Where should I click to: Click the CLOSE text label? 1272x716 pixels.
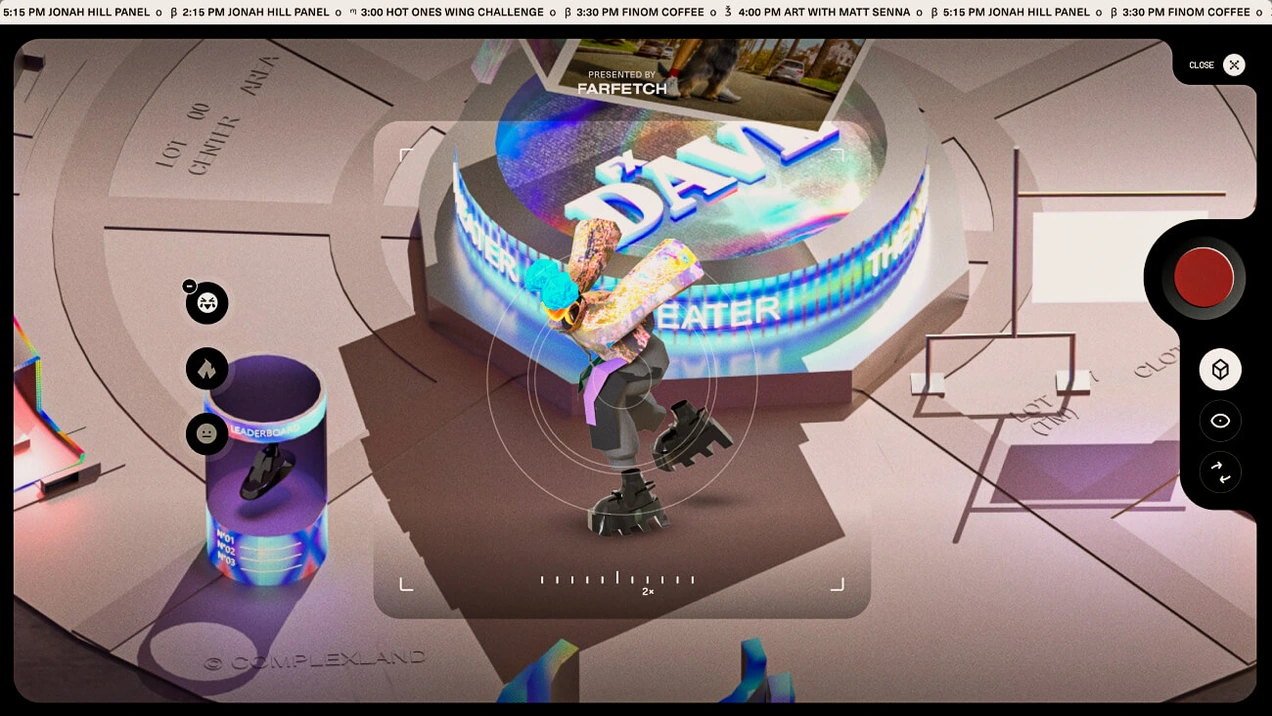pyautogui.click(x=1201, y=65)
